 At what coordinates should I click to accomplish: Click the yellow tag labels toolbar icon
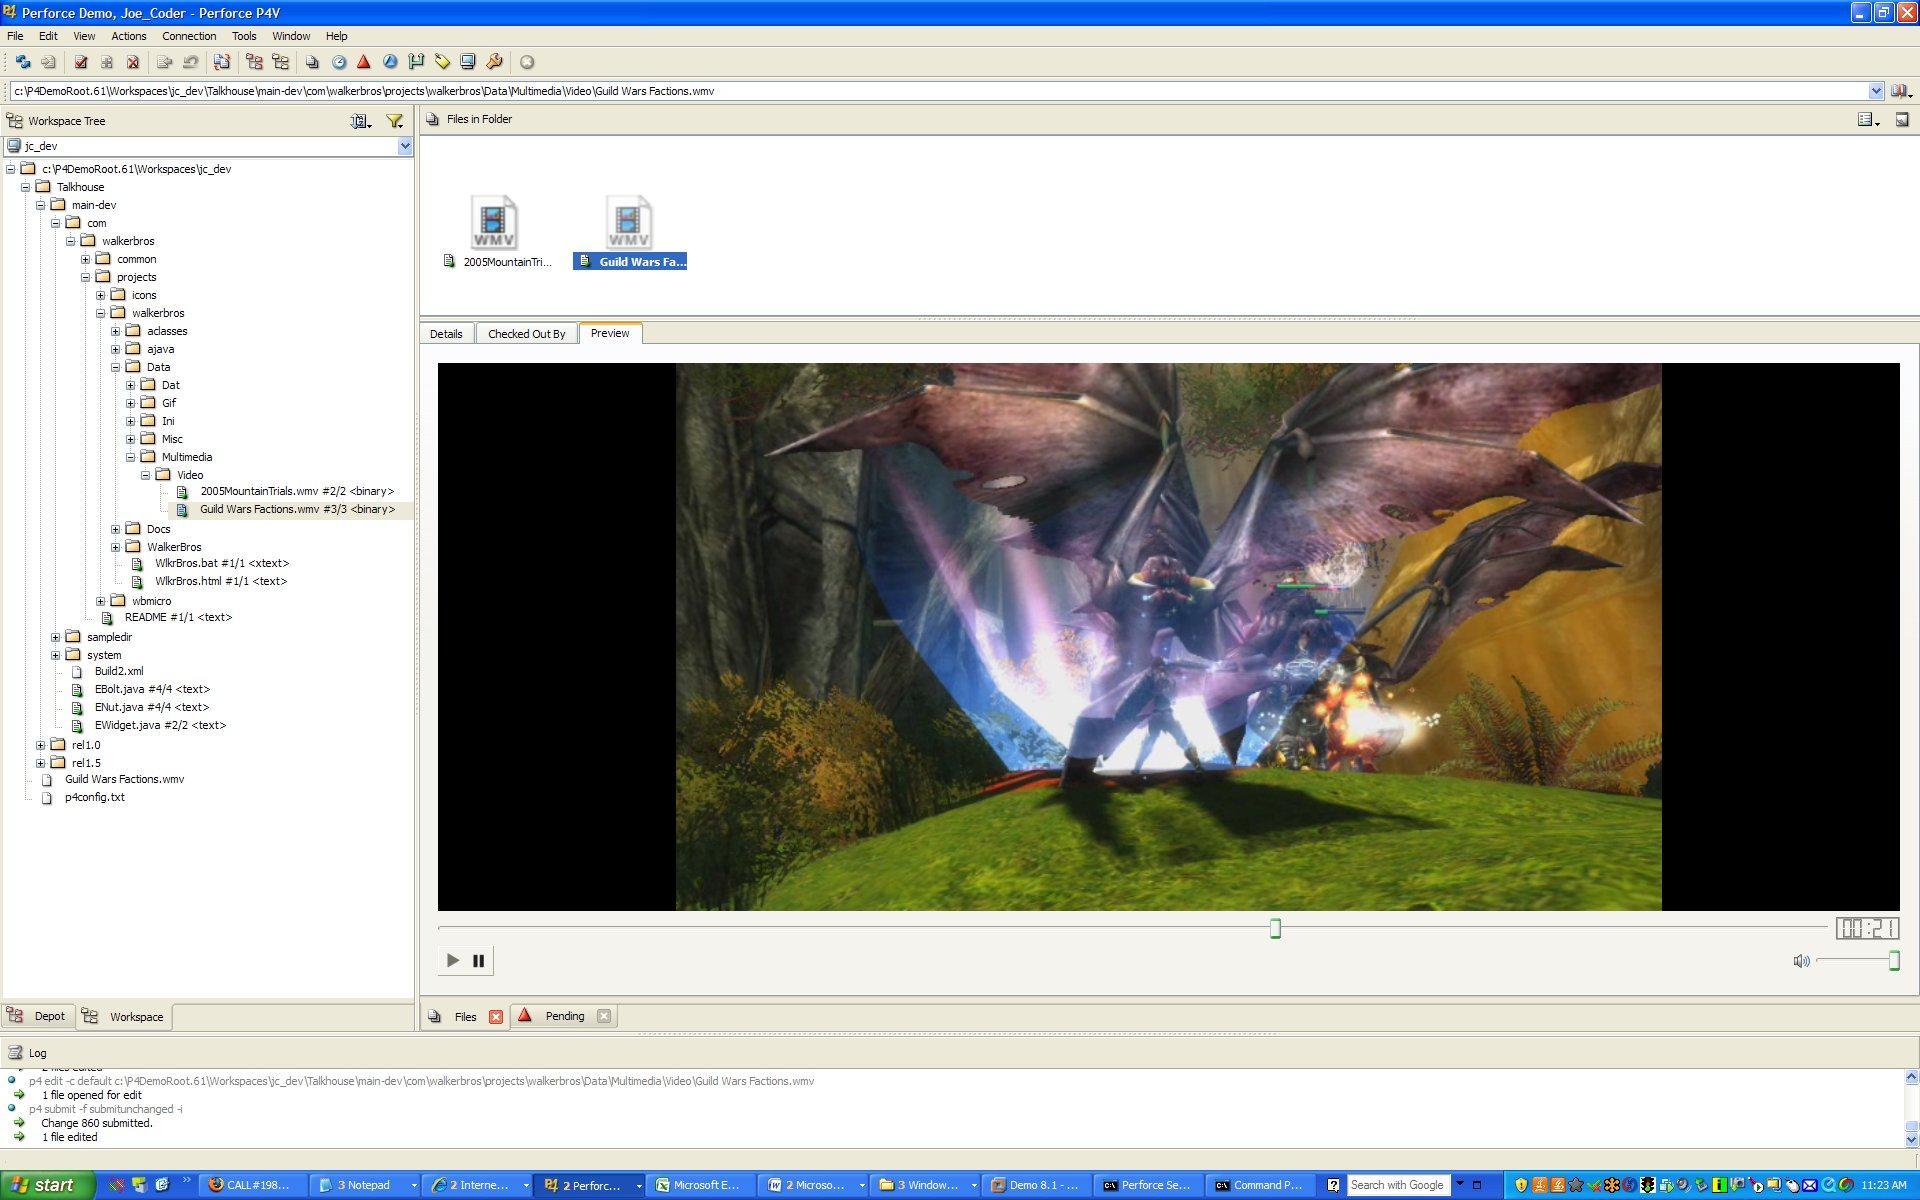[x=442, y=62]
